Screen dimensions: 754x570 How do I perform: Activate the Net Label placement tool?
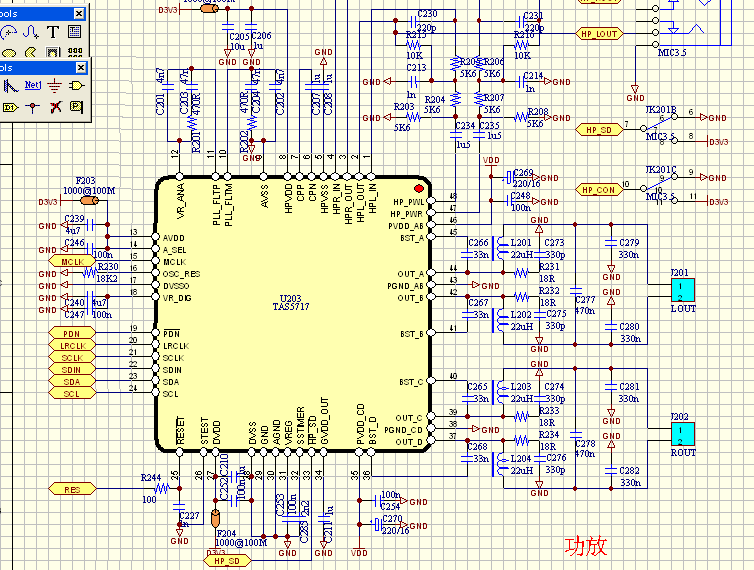(33, 85)
